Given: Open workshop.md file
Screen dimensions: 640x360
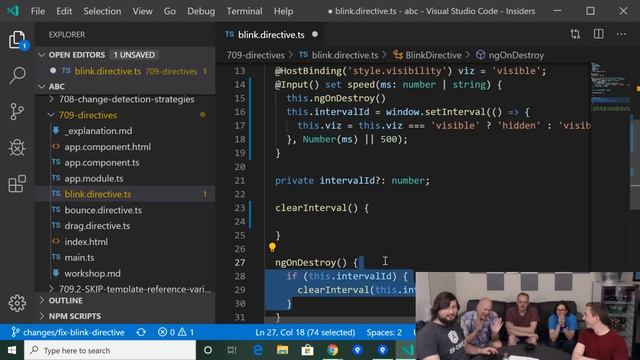Looking at the screenshot, I should pos(92,273).
